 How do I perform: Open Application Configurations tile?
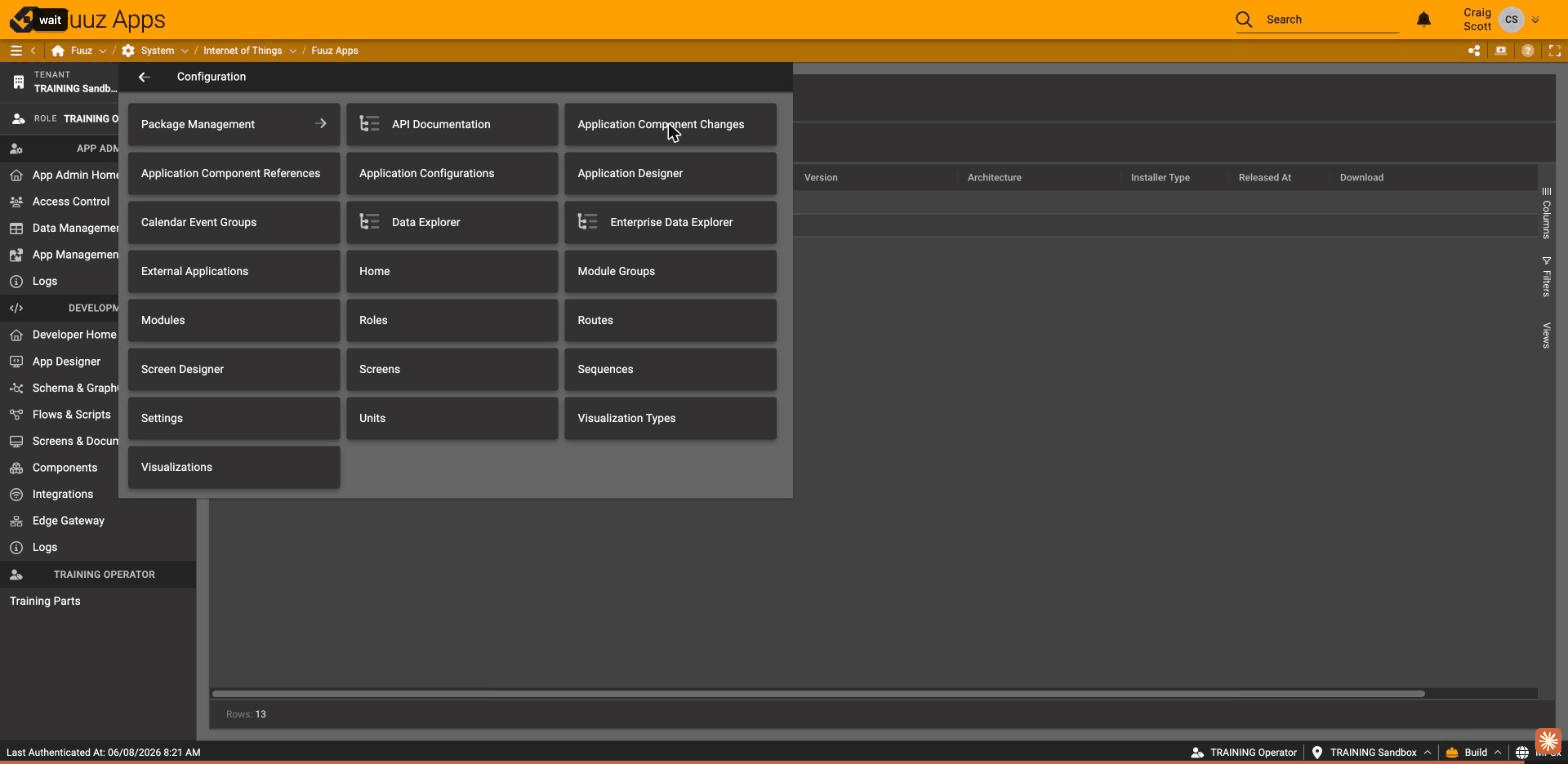click(x=452, y=173)
